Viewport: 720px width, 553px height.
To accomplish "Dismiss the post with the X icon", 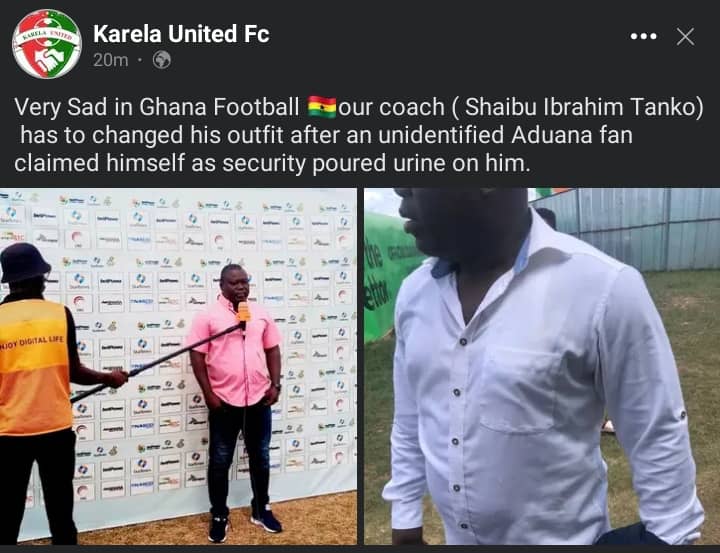I will pyautogui.click(x=685, y=36).
